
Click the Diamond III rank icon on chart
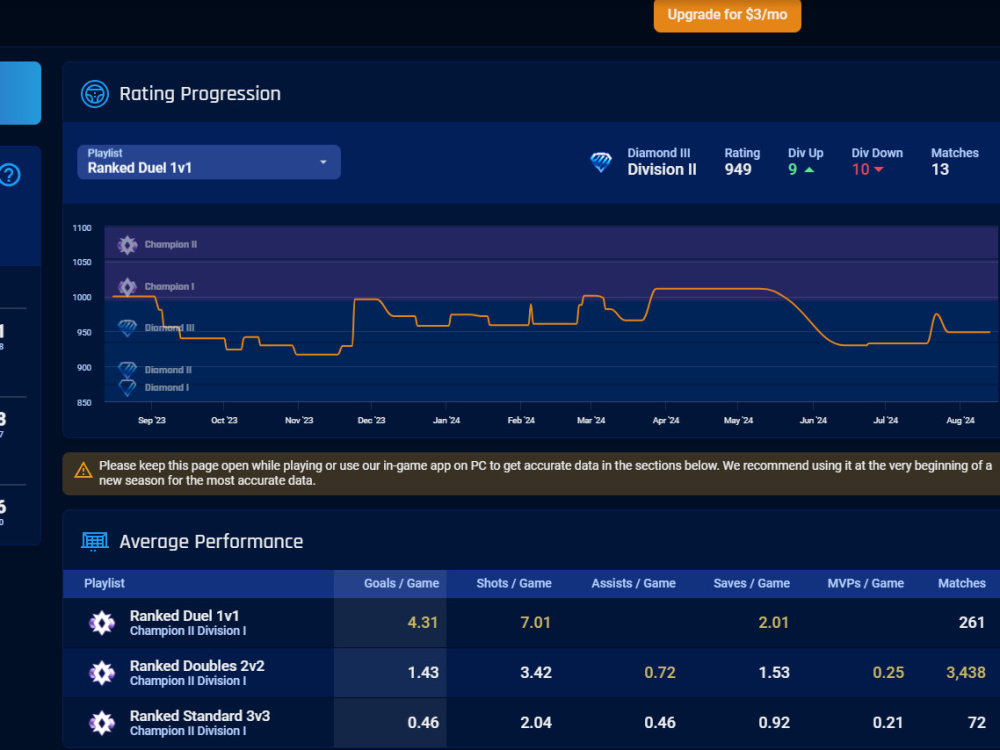(128, 328)
